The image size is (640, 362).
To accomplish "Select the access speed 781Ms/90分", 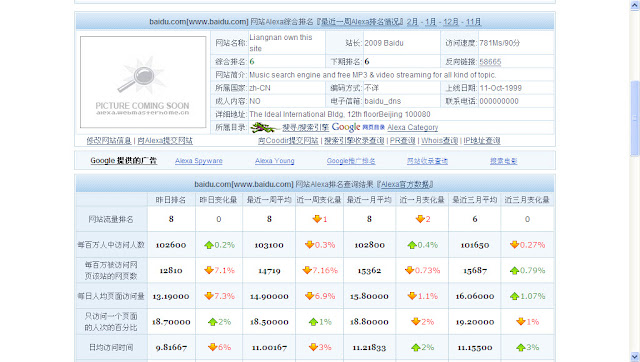I will [x=500, y=43].
